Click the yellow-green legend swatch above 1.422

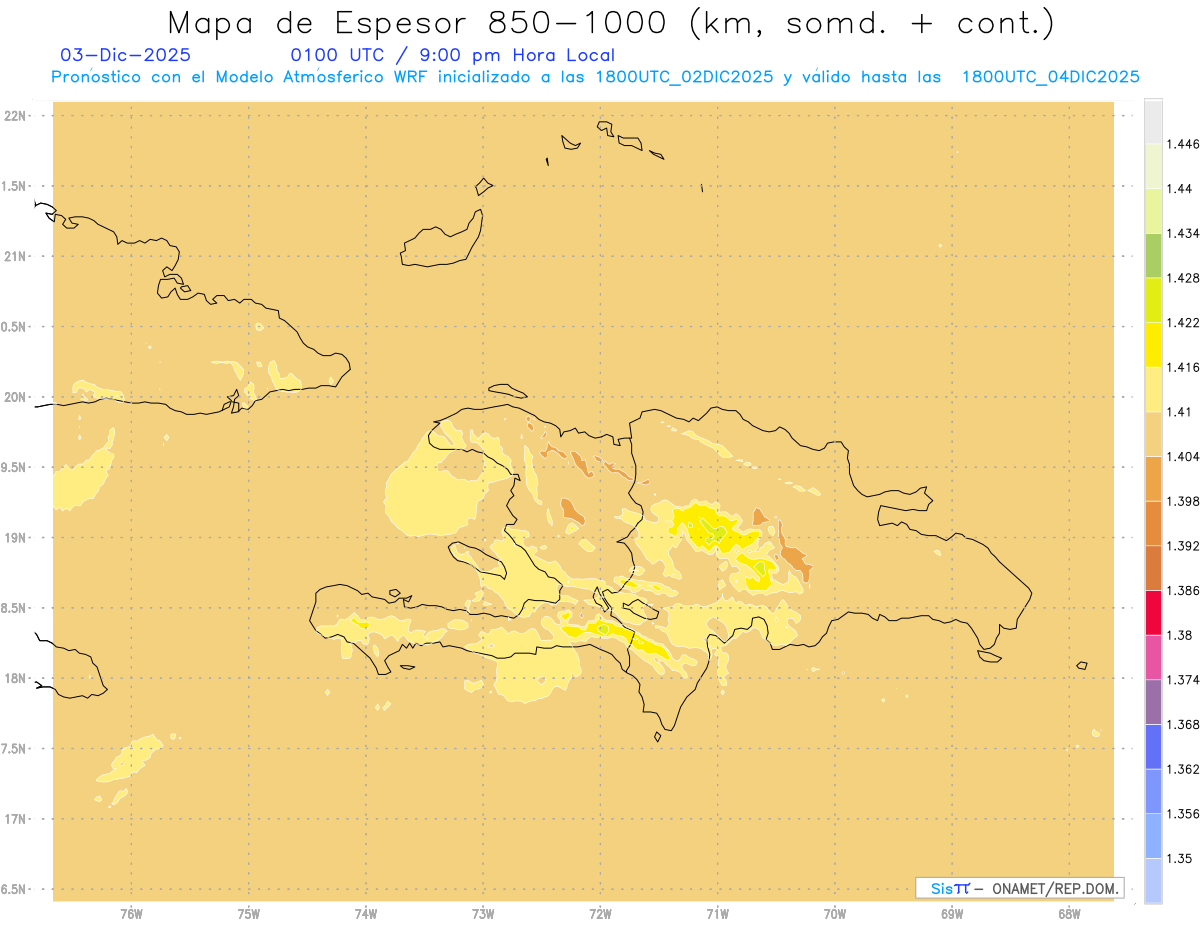point(1153,300)
